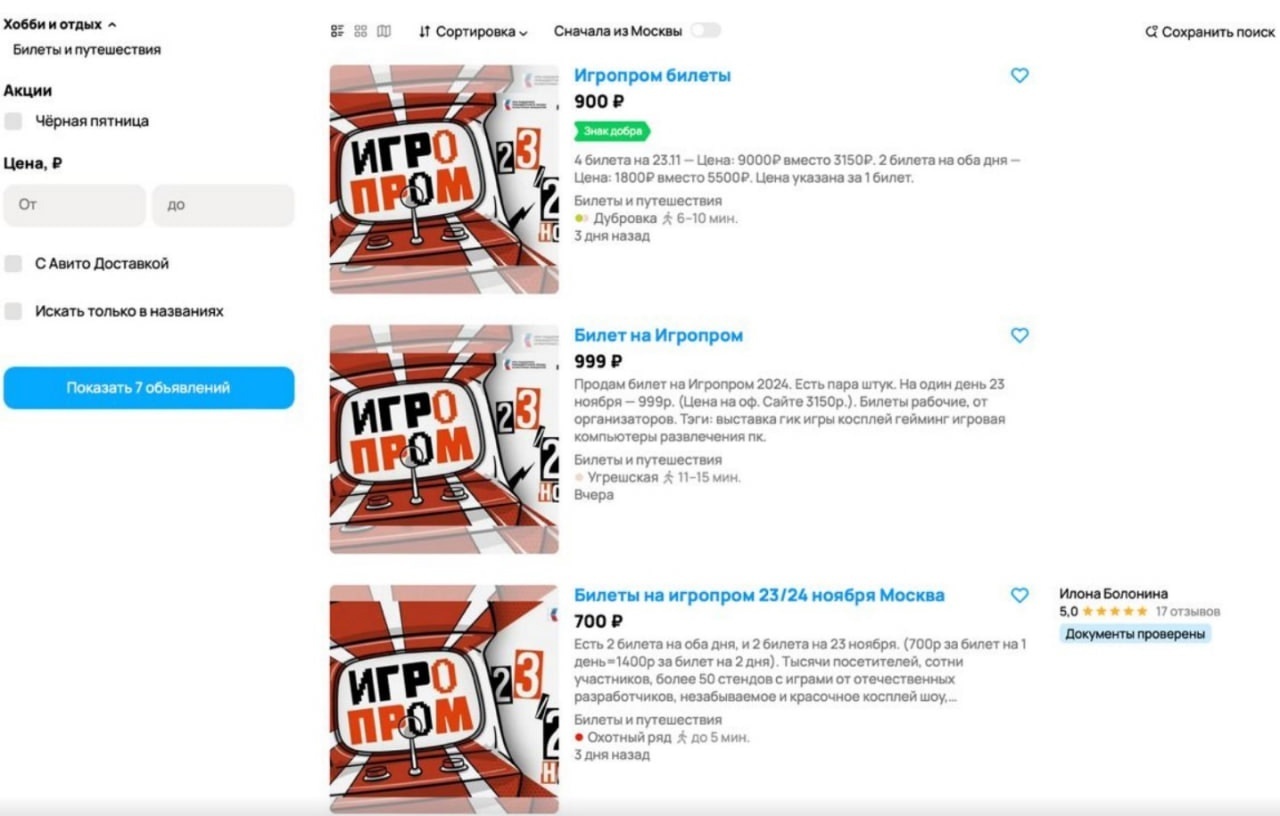Favorite the "Игропром билеты" listing heart
1280x816 pixels.
(x=1019, y=75)
